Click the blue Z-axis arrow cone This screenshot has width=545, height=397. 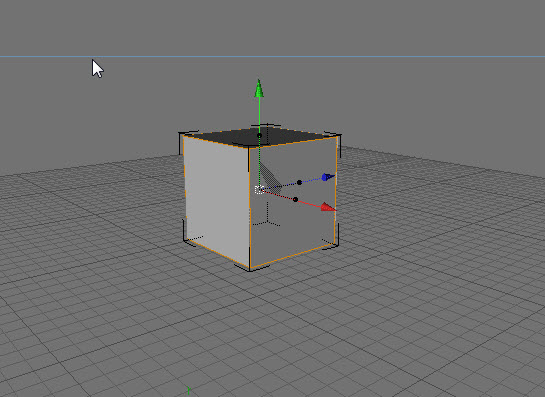tap(327, 177)
